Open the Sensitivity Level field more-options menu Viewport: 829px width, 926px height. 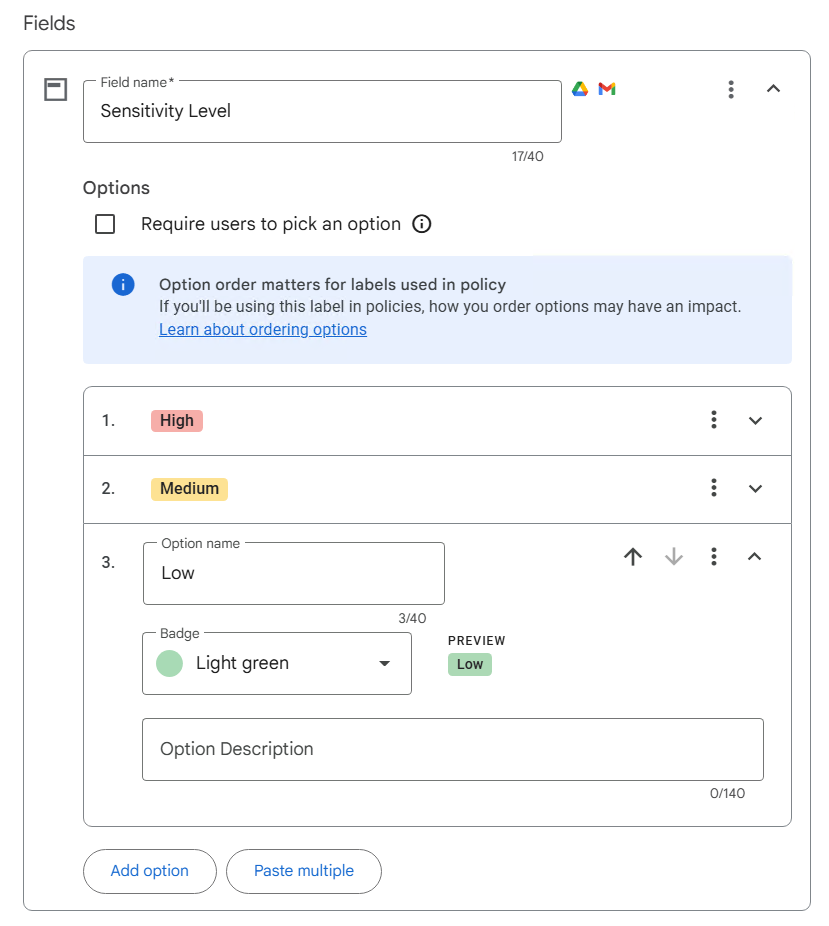pos(731,89)
